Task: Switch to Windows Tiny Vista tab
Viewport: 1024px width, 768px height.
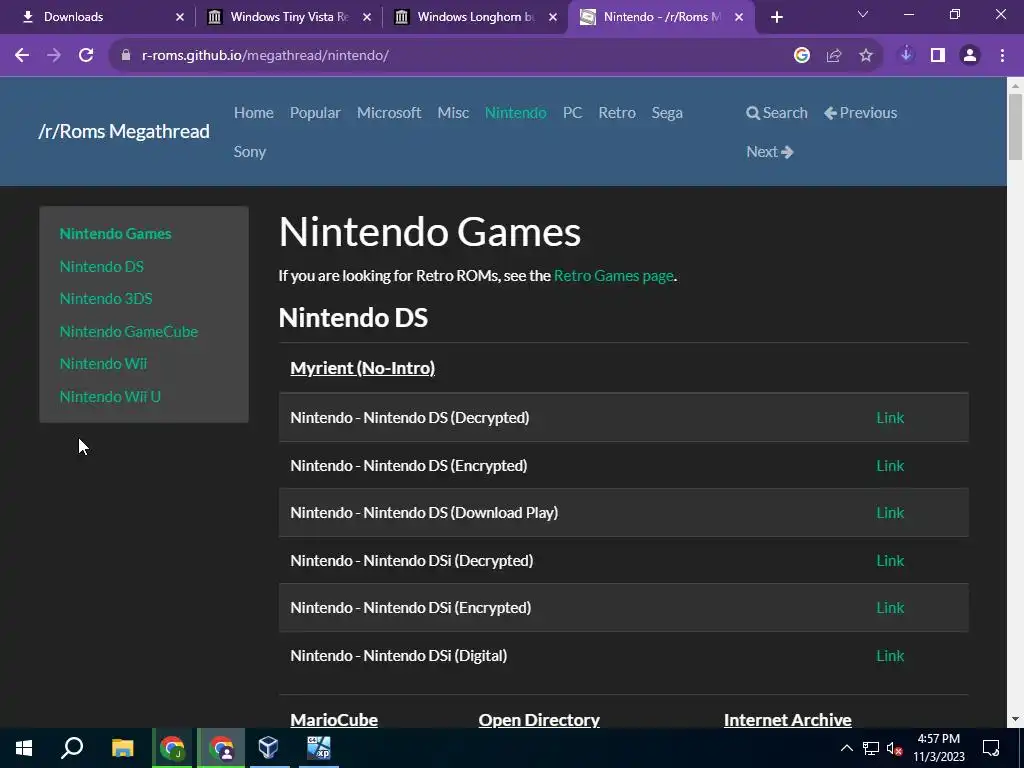Action: coord(287,17)
